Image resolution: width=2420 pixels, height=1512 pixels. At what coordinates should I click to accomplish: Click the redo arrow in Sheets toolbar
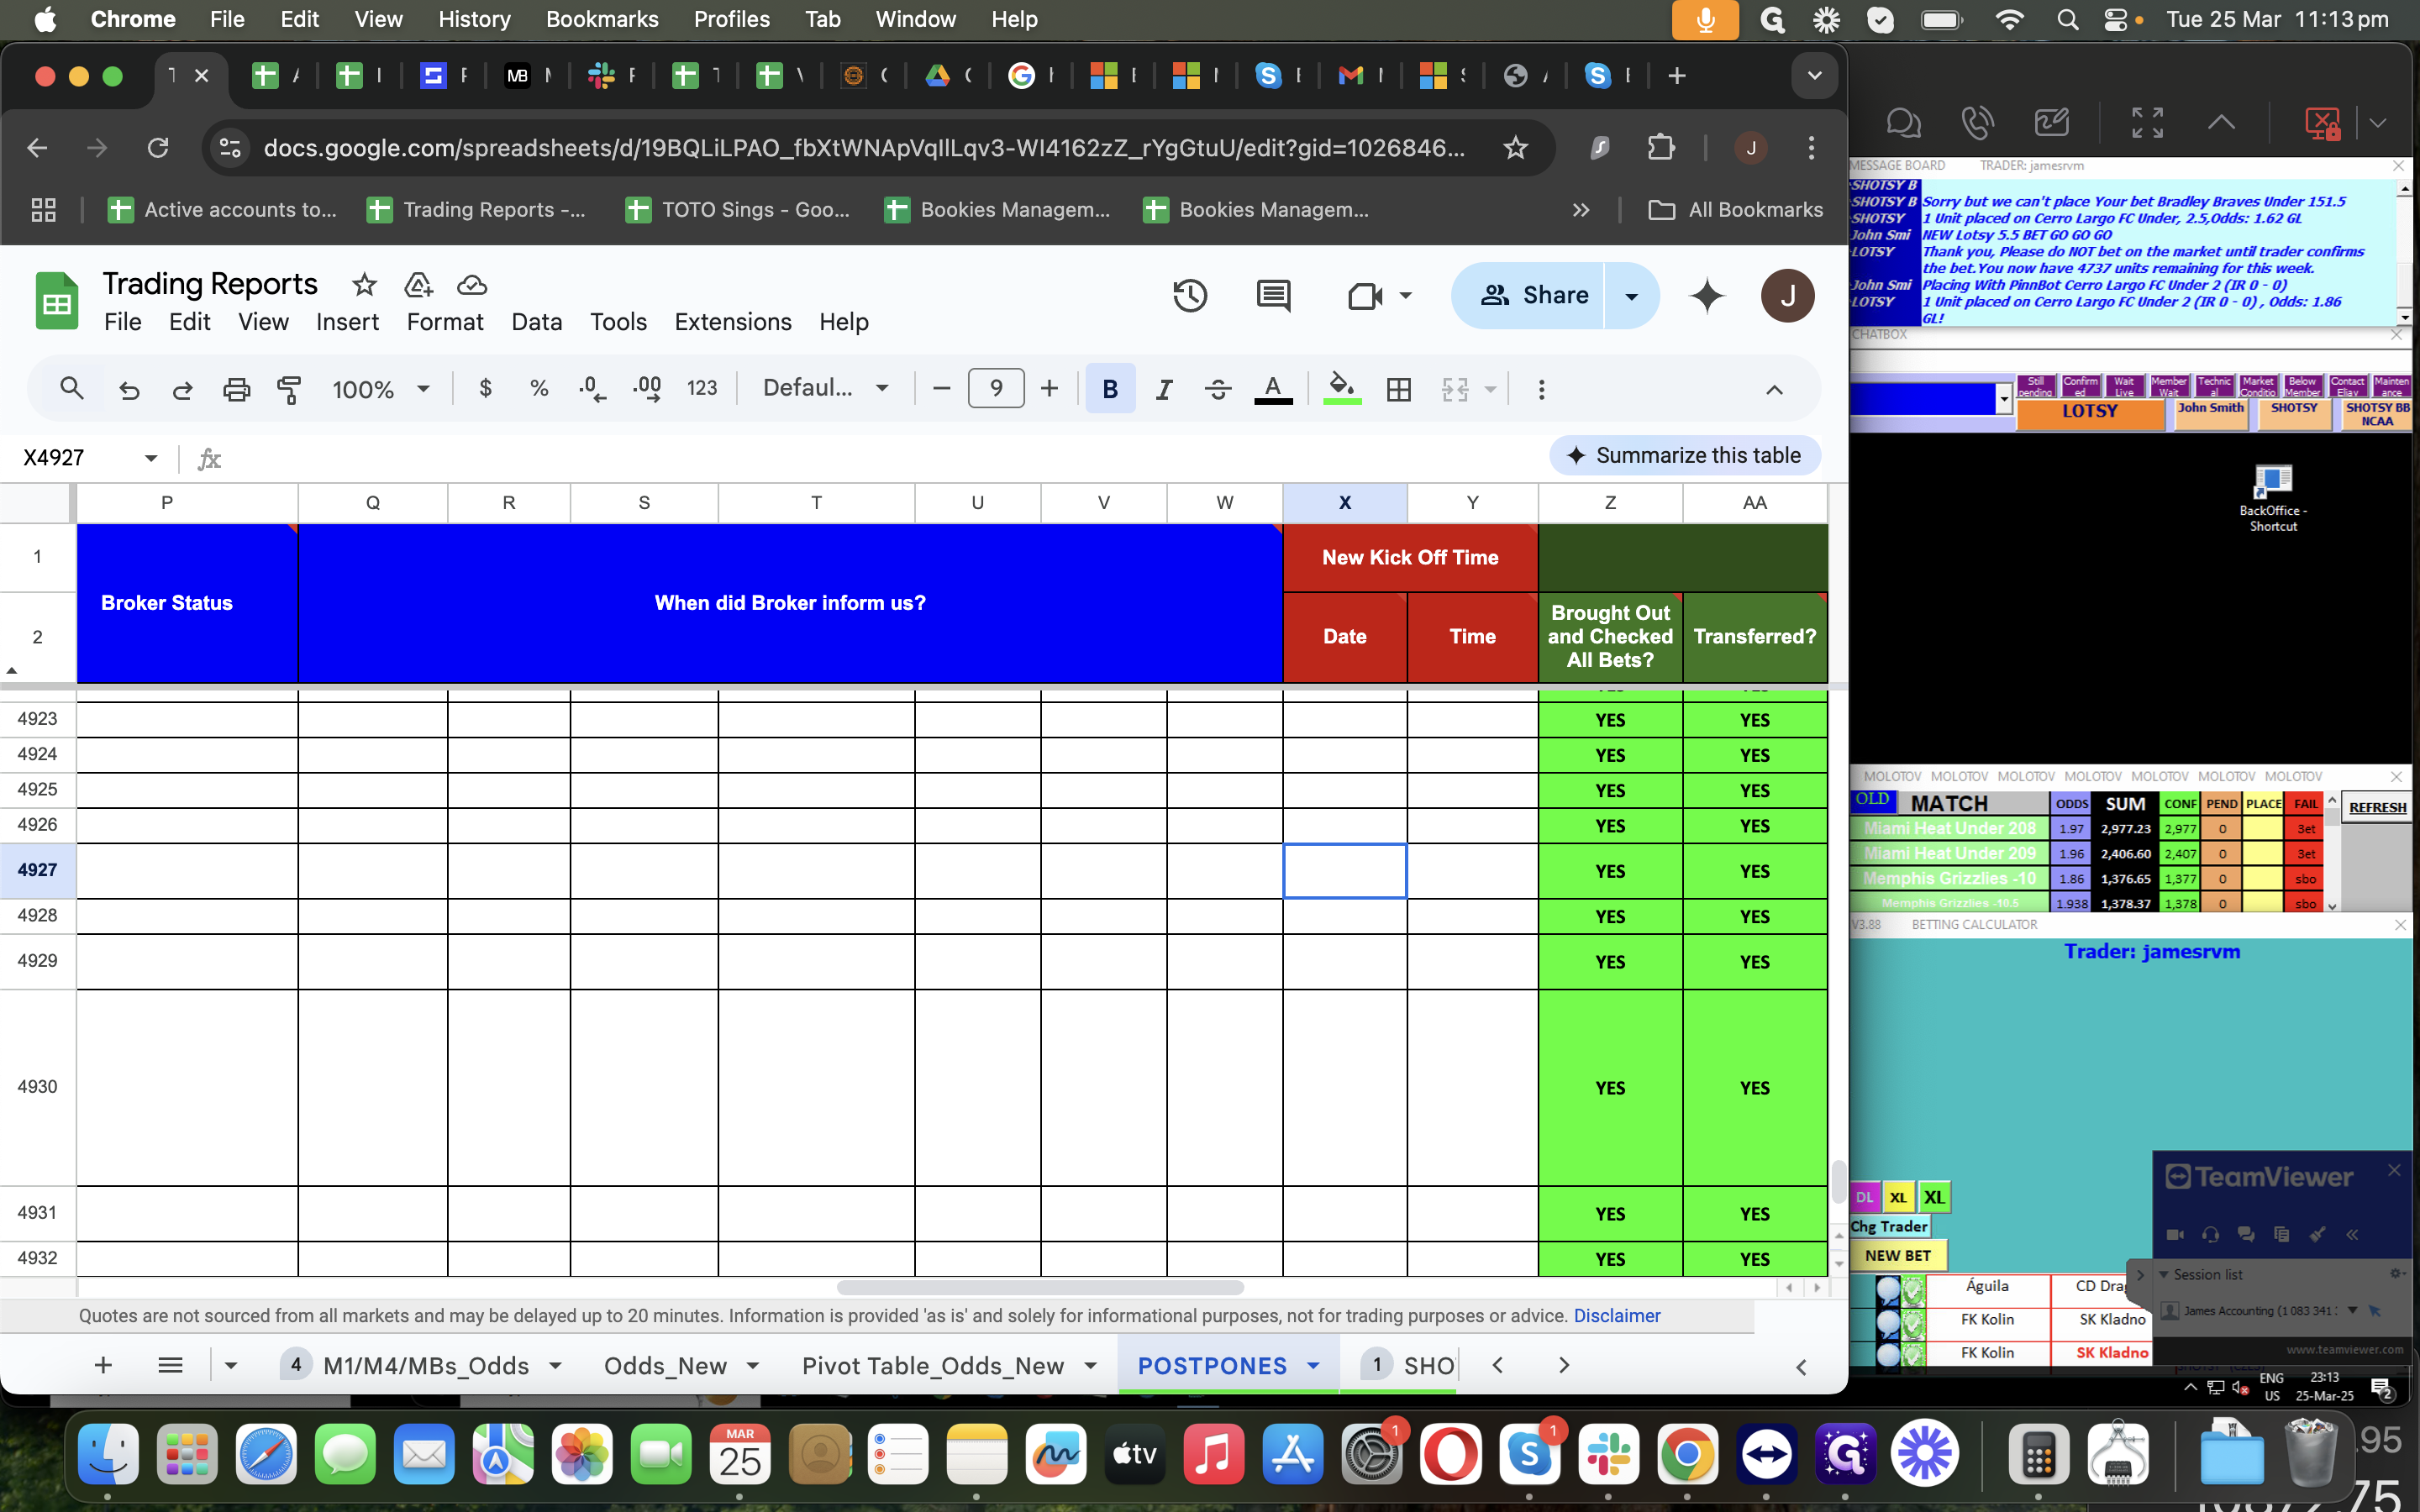pos(182,389)
